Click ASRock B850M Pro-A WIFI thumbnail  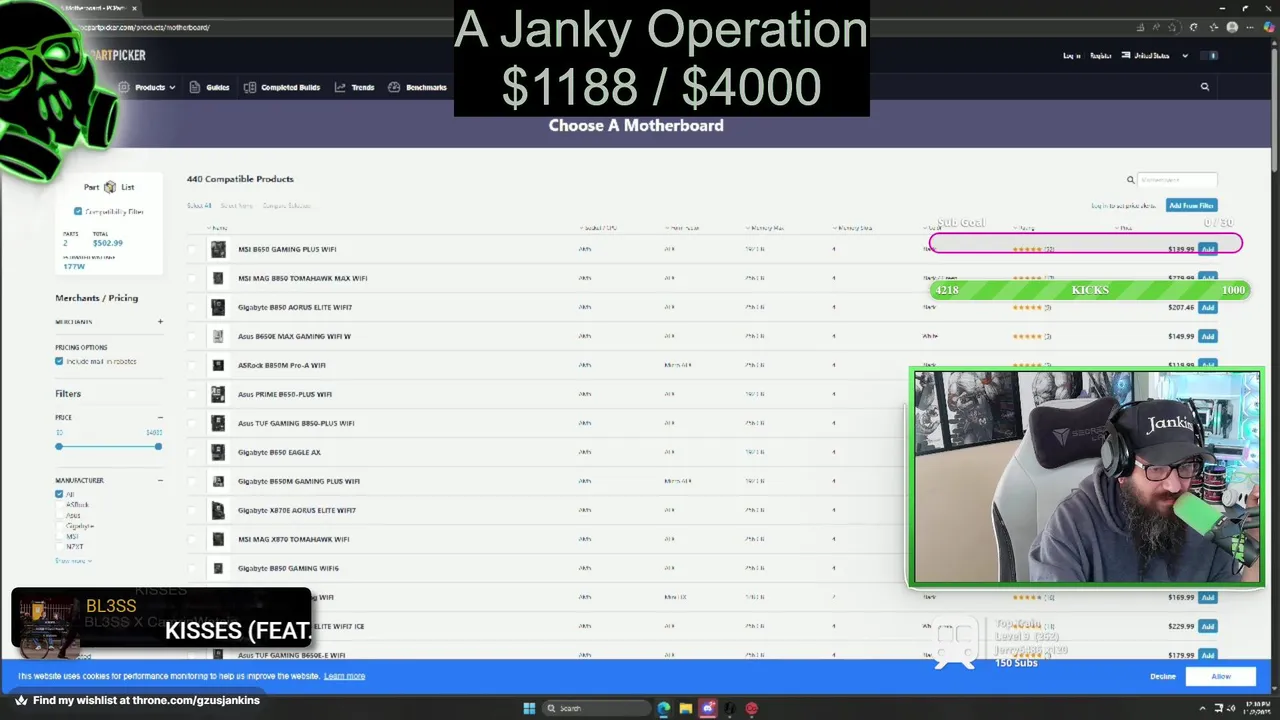click(218, 365)
